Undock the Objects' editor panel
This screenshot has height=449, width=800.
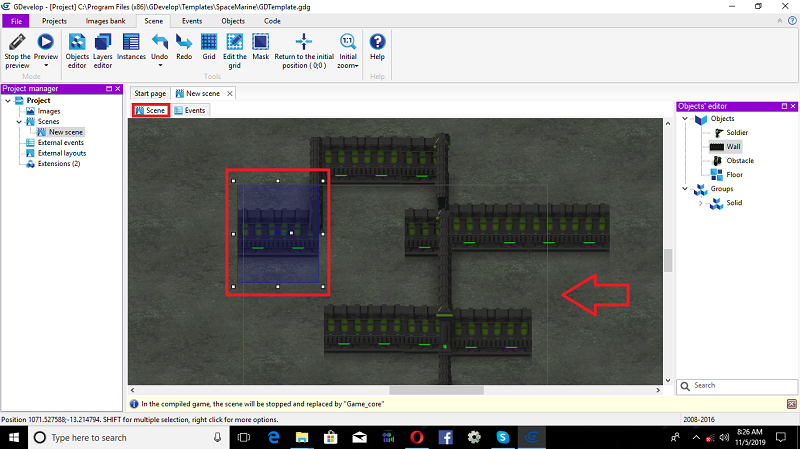tap(784, 106)
